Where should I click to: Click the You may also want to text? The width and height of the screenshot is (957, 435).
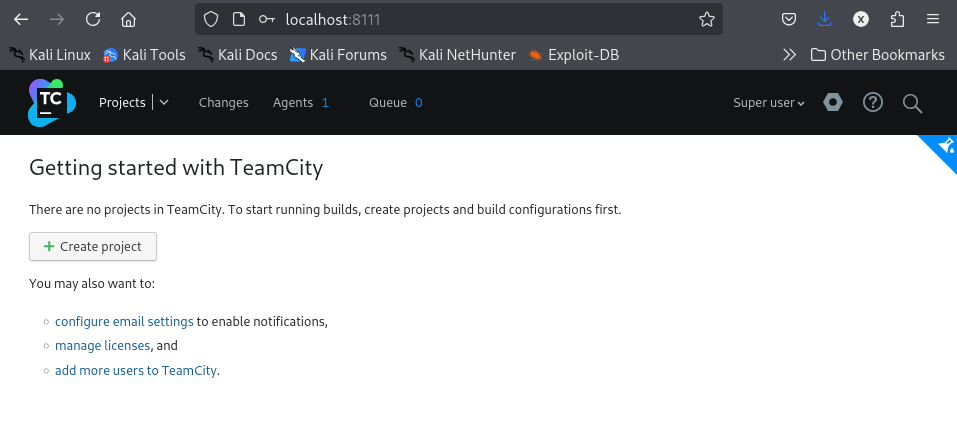coord(92,284)
